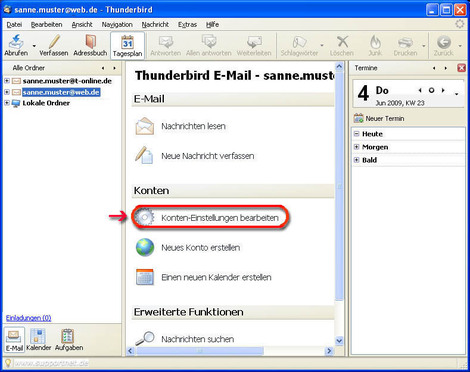Click Neues Konto erstellen link

pos(201,248)
